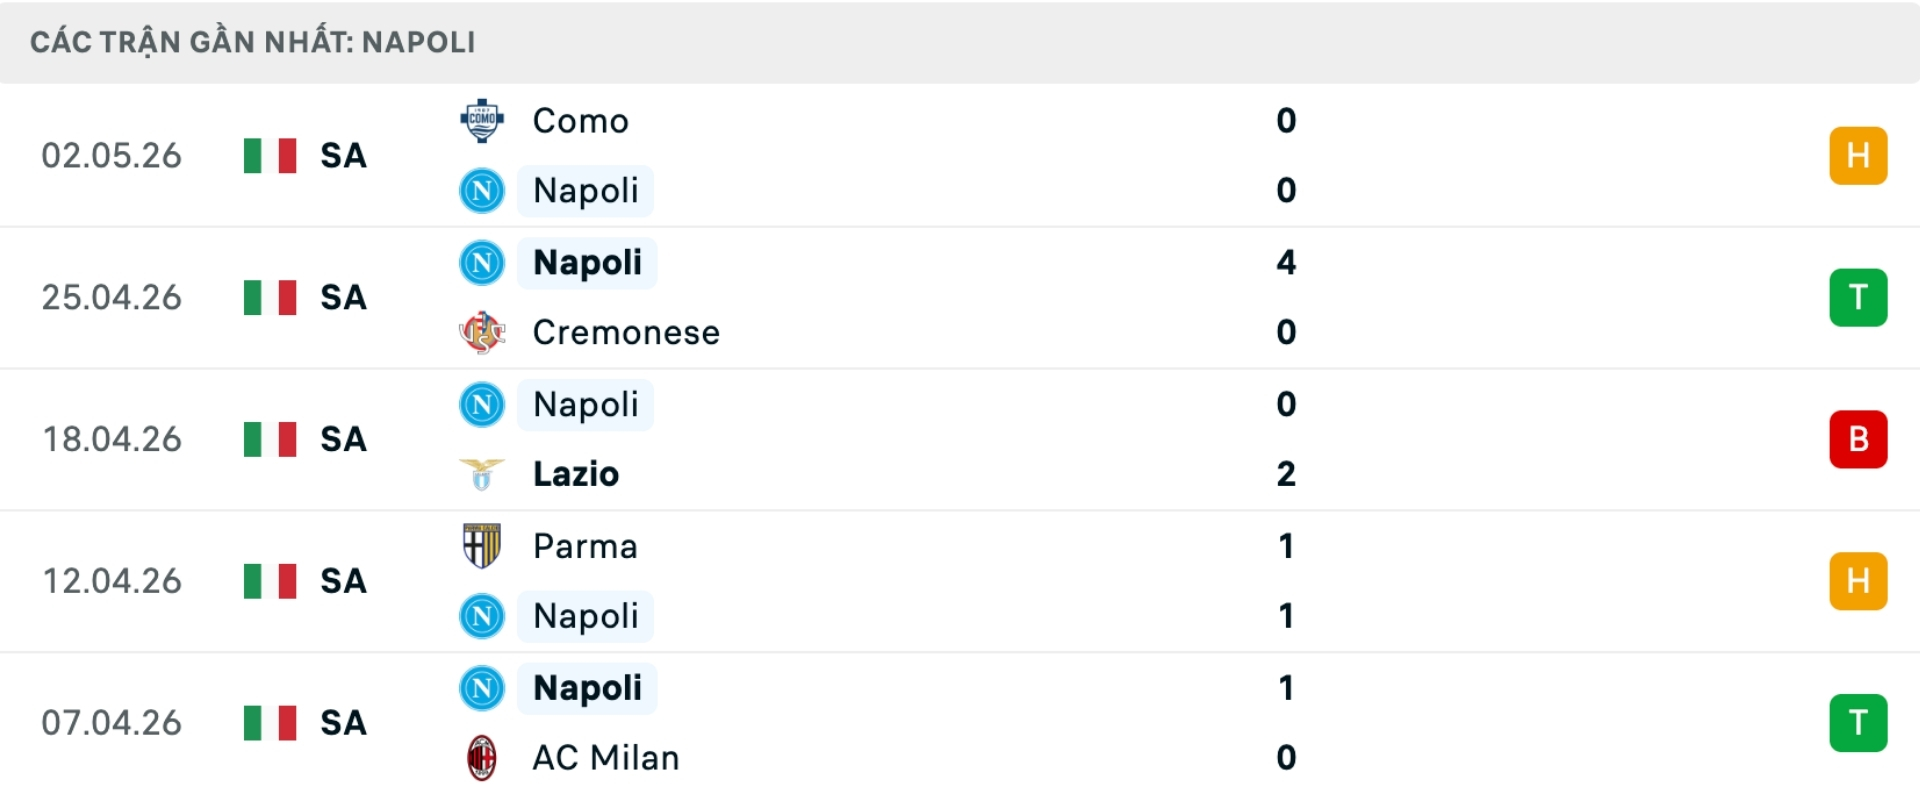
Task: Click the 12.04.26 match date
Action: coord(112,581)
